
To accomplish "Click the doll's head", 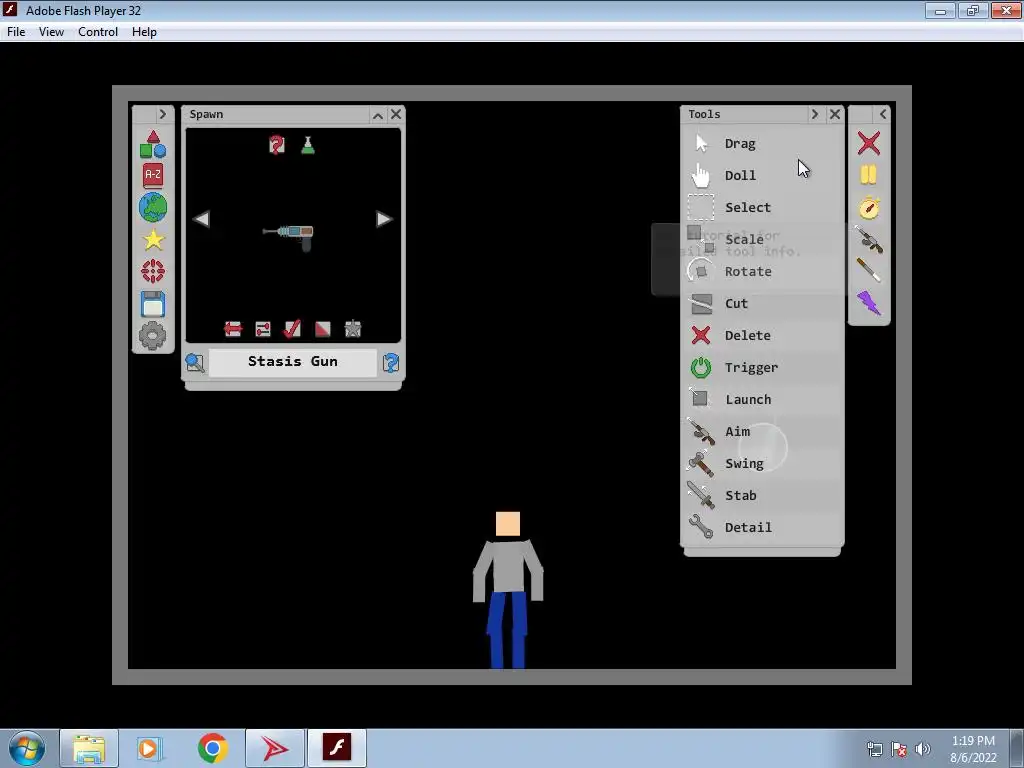I will click(507, 524).
